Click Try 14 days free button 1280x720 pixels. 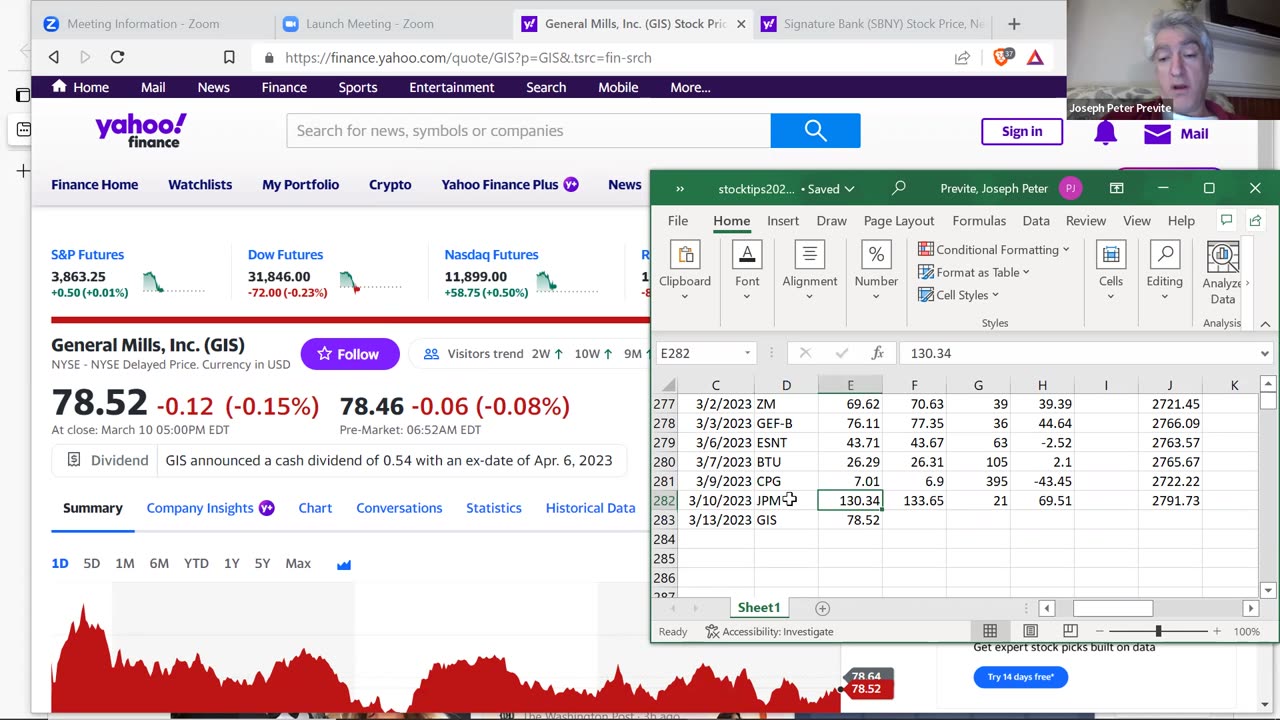pos(1021,677)
